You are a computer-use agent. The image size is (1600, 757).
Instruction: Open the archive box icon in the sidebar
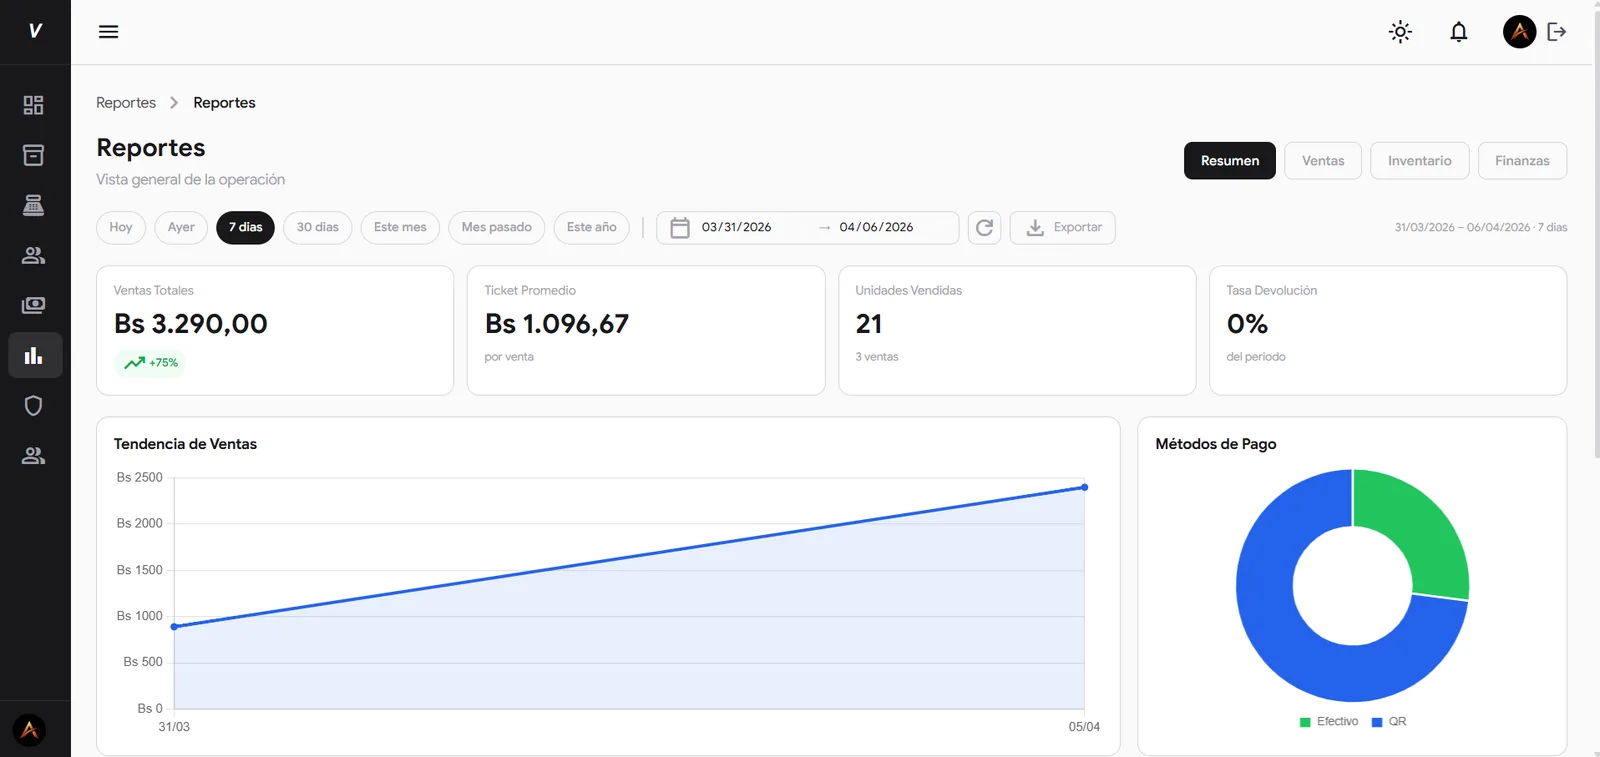point(33,155)
